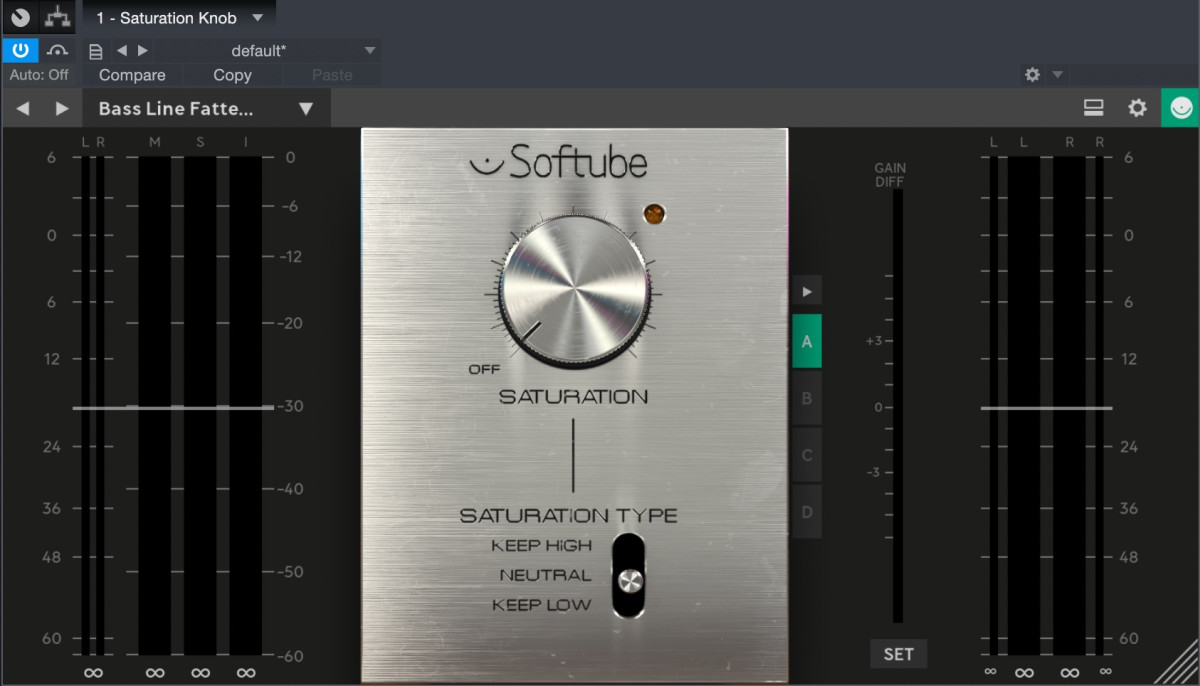The height and width of the screenshot is (686, 1200).
Task: Set saturation type to KEEP HIGH
Action: point(542,546)
